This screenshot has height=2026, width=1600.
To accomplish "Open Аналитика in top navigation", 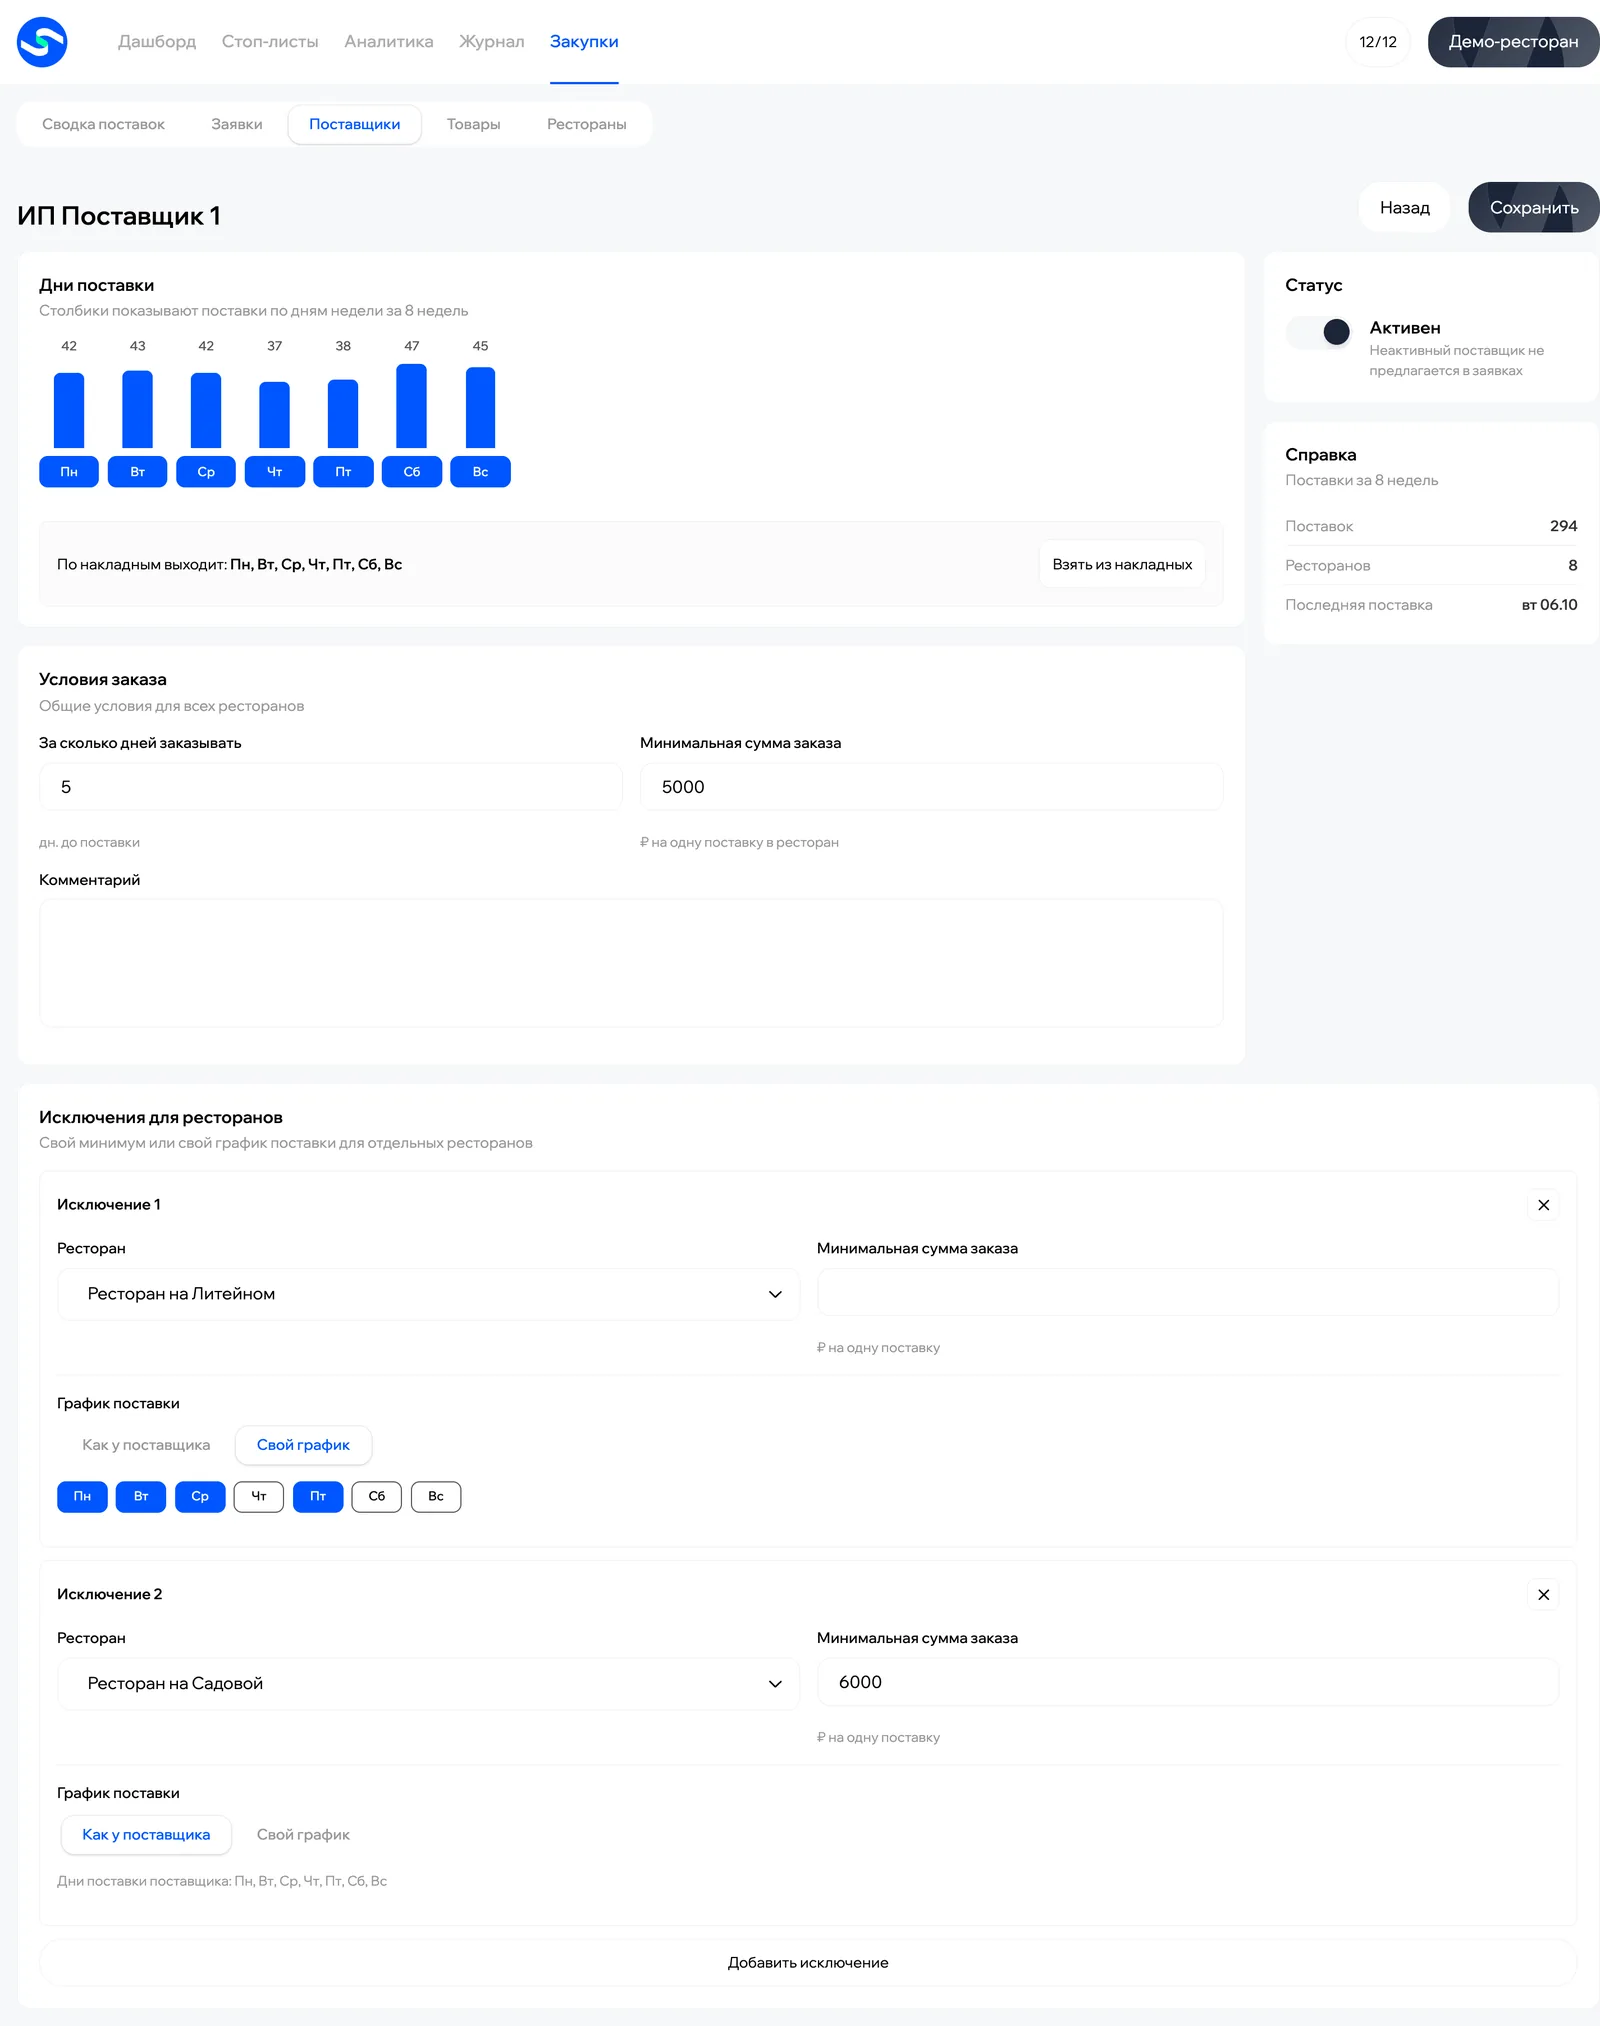I will click(x=389, y=42).
